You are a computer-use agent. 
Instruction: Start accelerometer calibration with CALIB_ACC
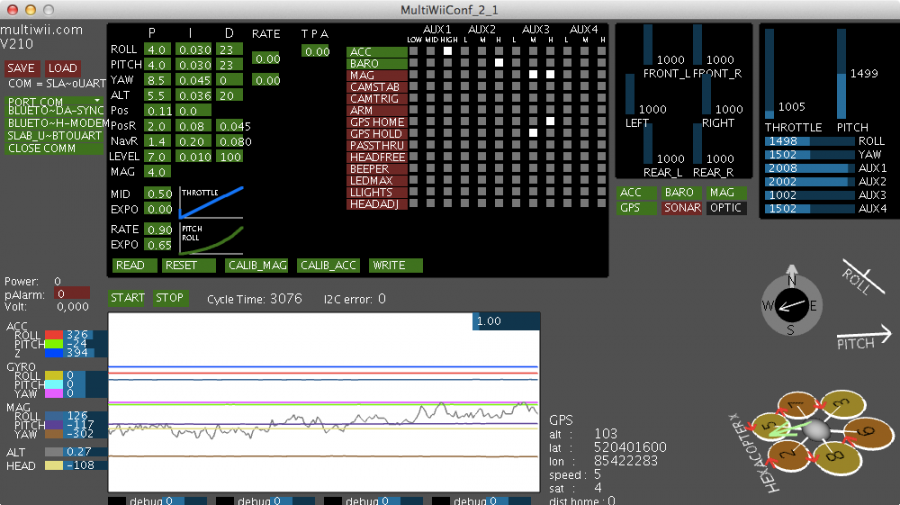click(x=328, y=265)
